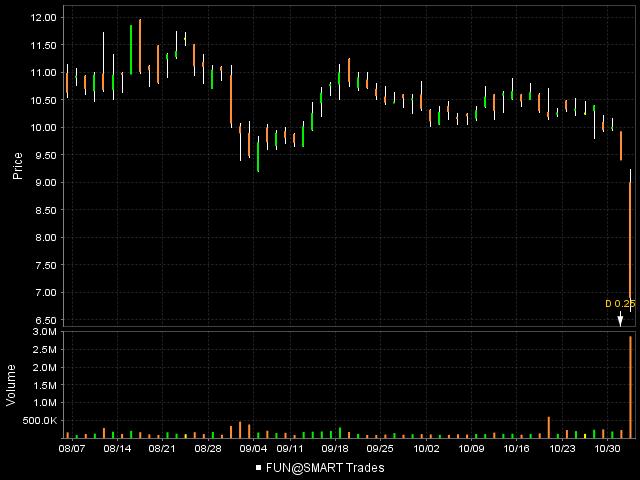Click the 10/16 date label

[516, 449]
